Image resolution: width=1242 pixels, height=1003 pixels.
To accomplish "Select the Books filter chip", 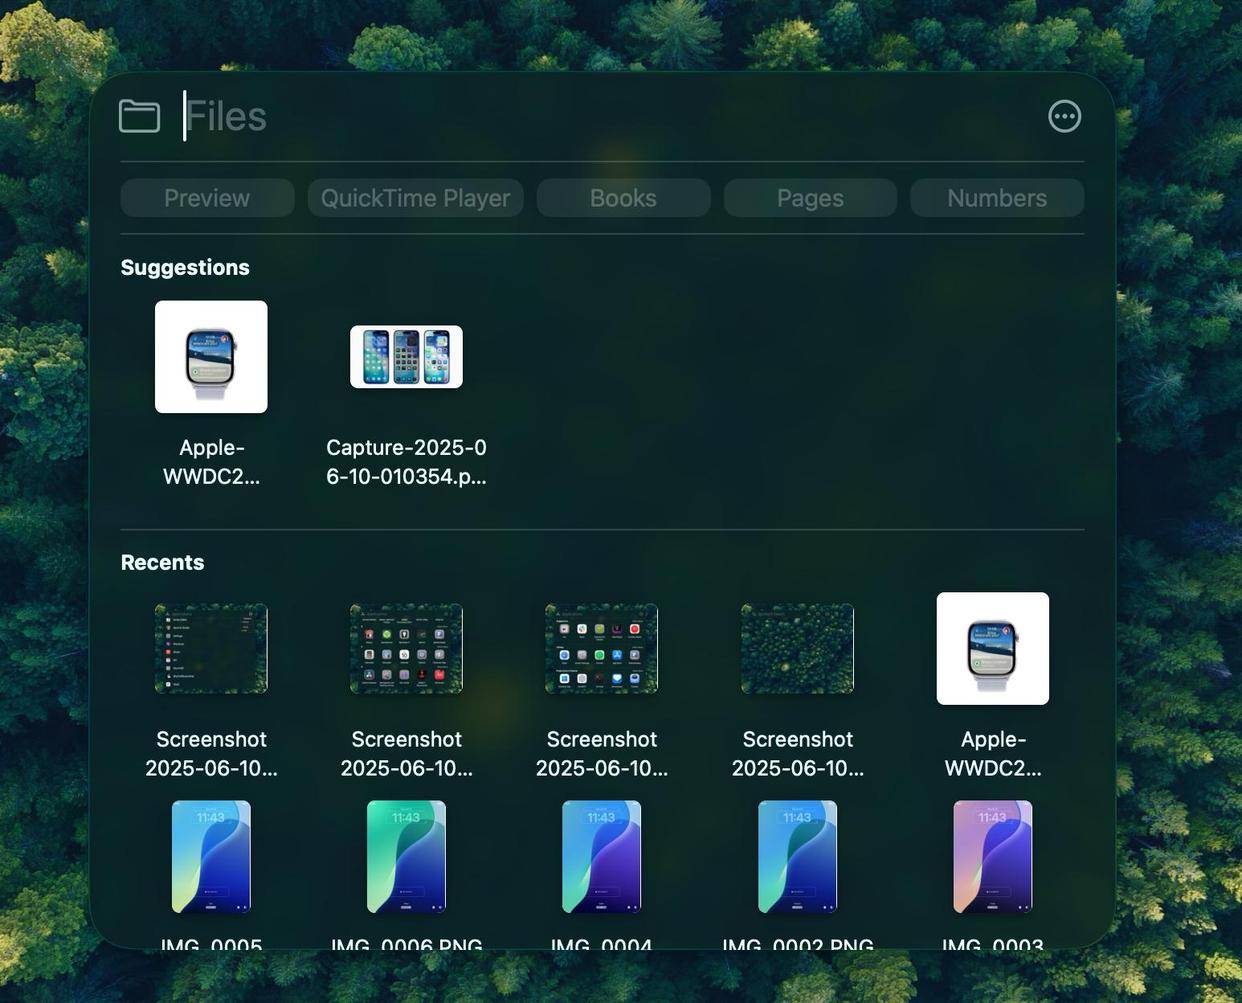I will pyautogui.click(x=623, y=198).
